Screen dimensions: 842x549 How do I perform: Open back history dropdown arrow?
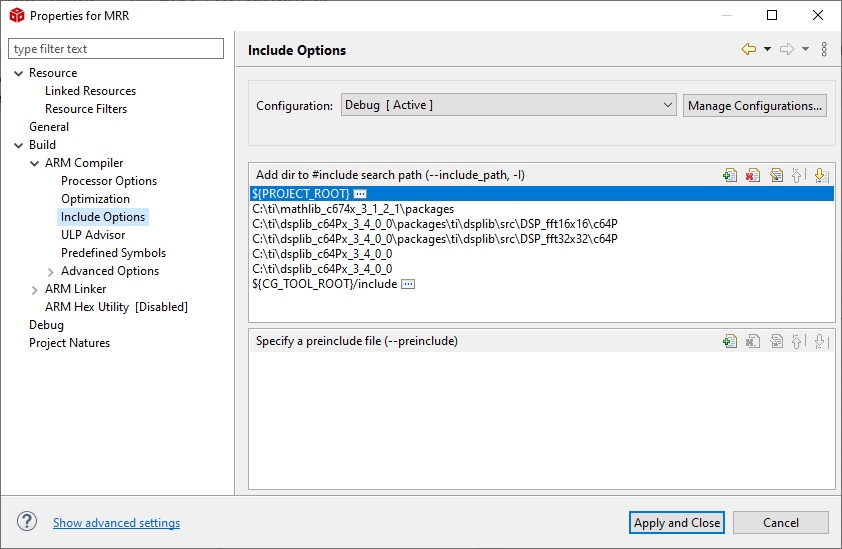pyautogui.click(x=767, y=49)
